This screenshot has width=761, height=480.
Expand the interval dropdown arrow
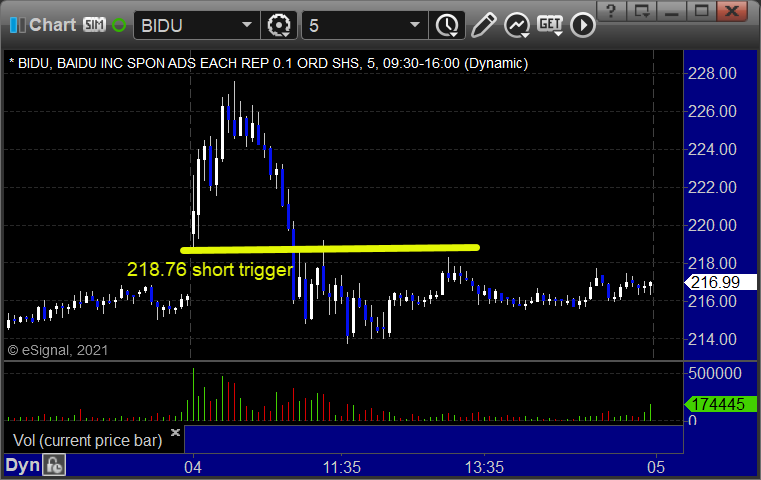(x=414, y=25)
